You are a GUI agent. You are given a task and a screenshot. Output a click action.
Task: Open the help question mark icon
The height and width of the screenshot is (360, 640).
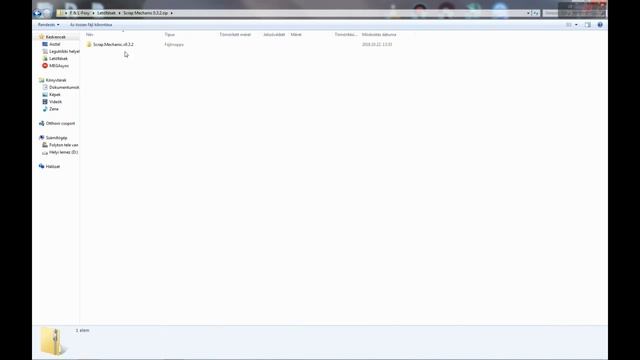point(600,25)
